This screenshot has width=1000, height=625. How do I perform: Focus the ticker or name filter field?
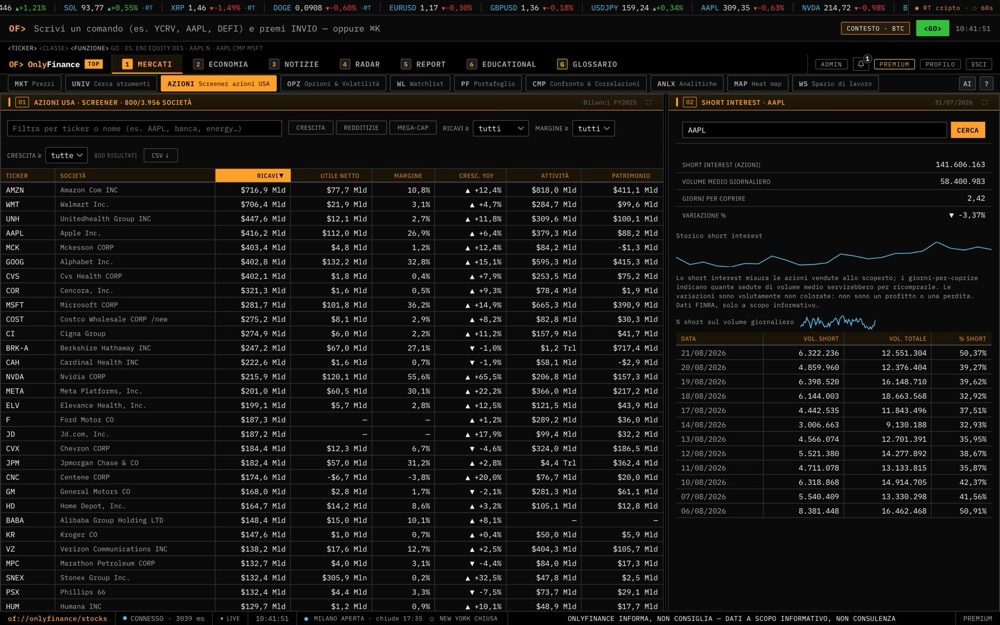coord(144,128)
